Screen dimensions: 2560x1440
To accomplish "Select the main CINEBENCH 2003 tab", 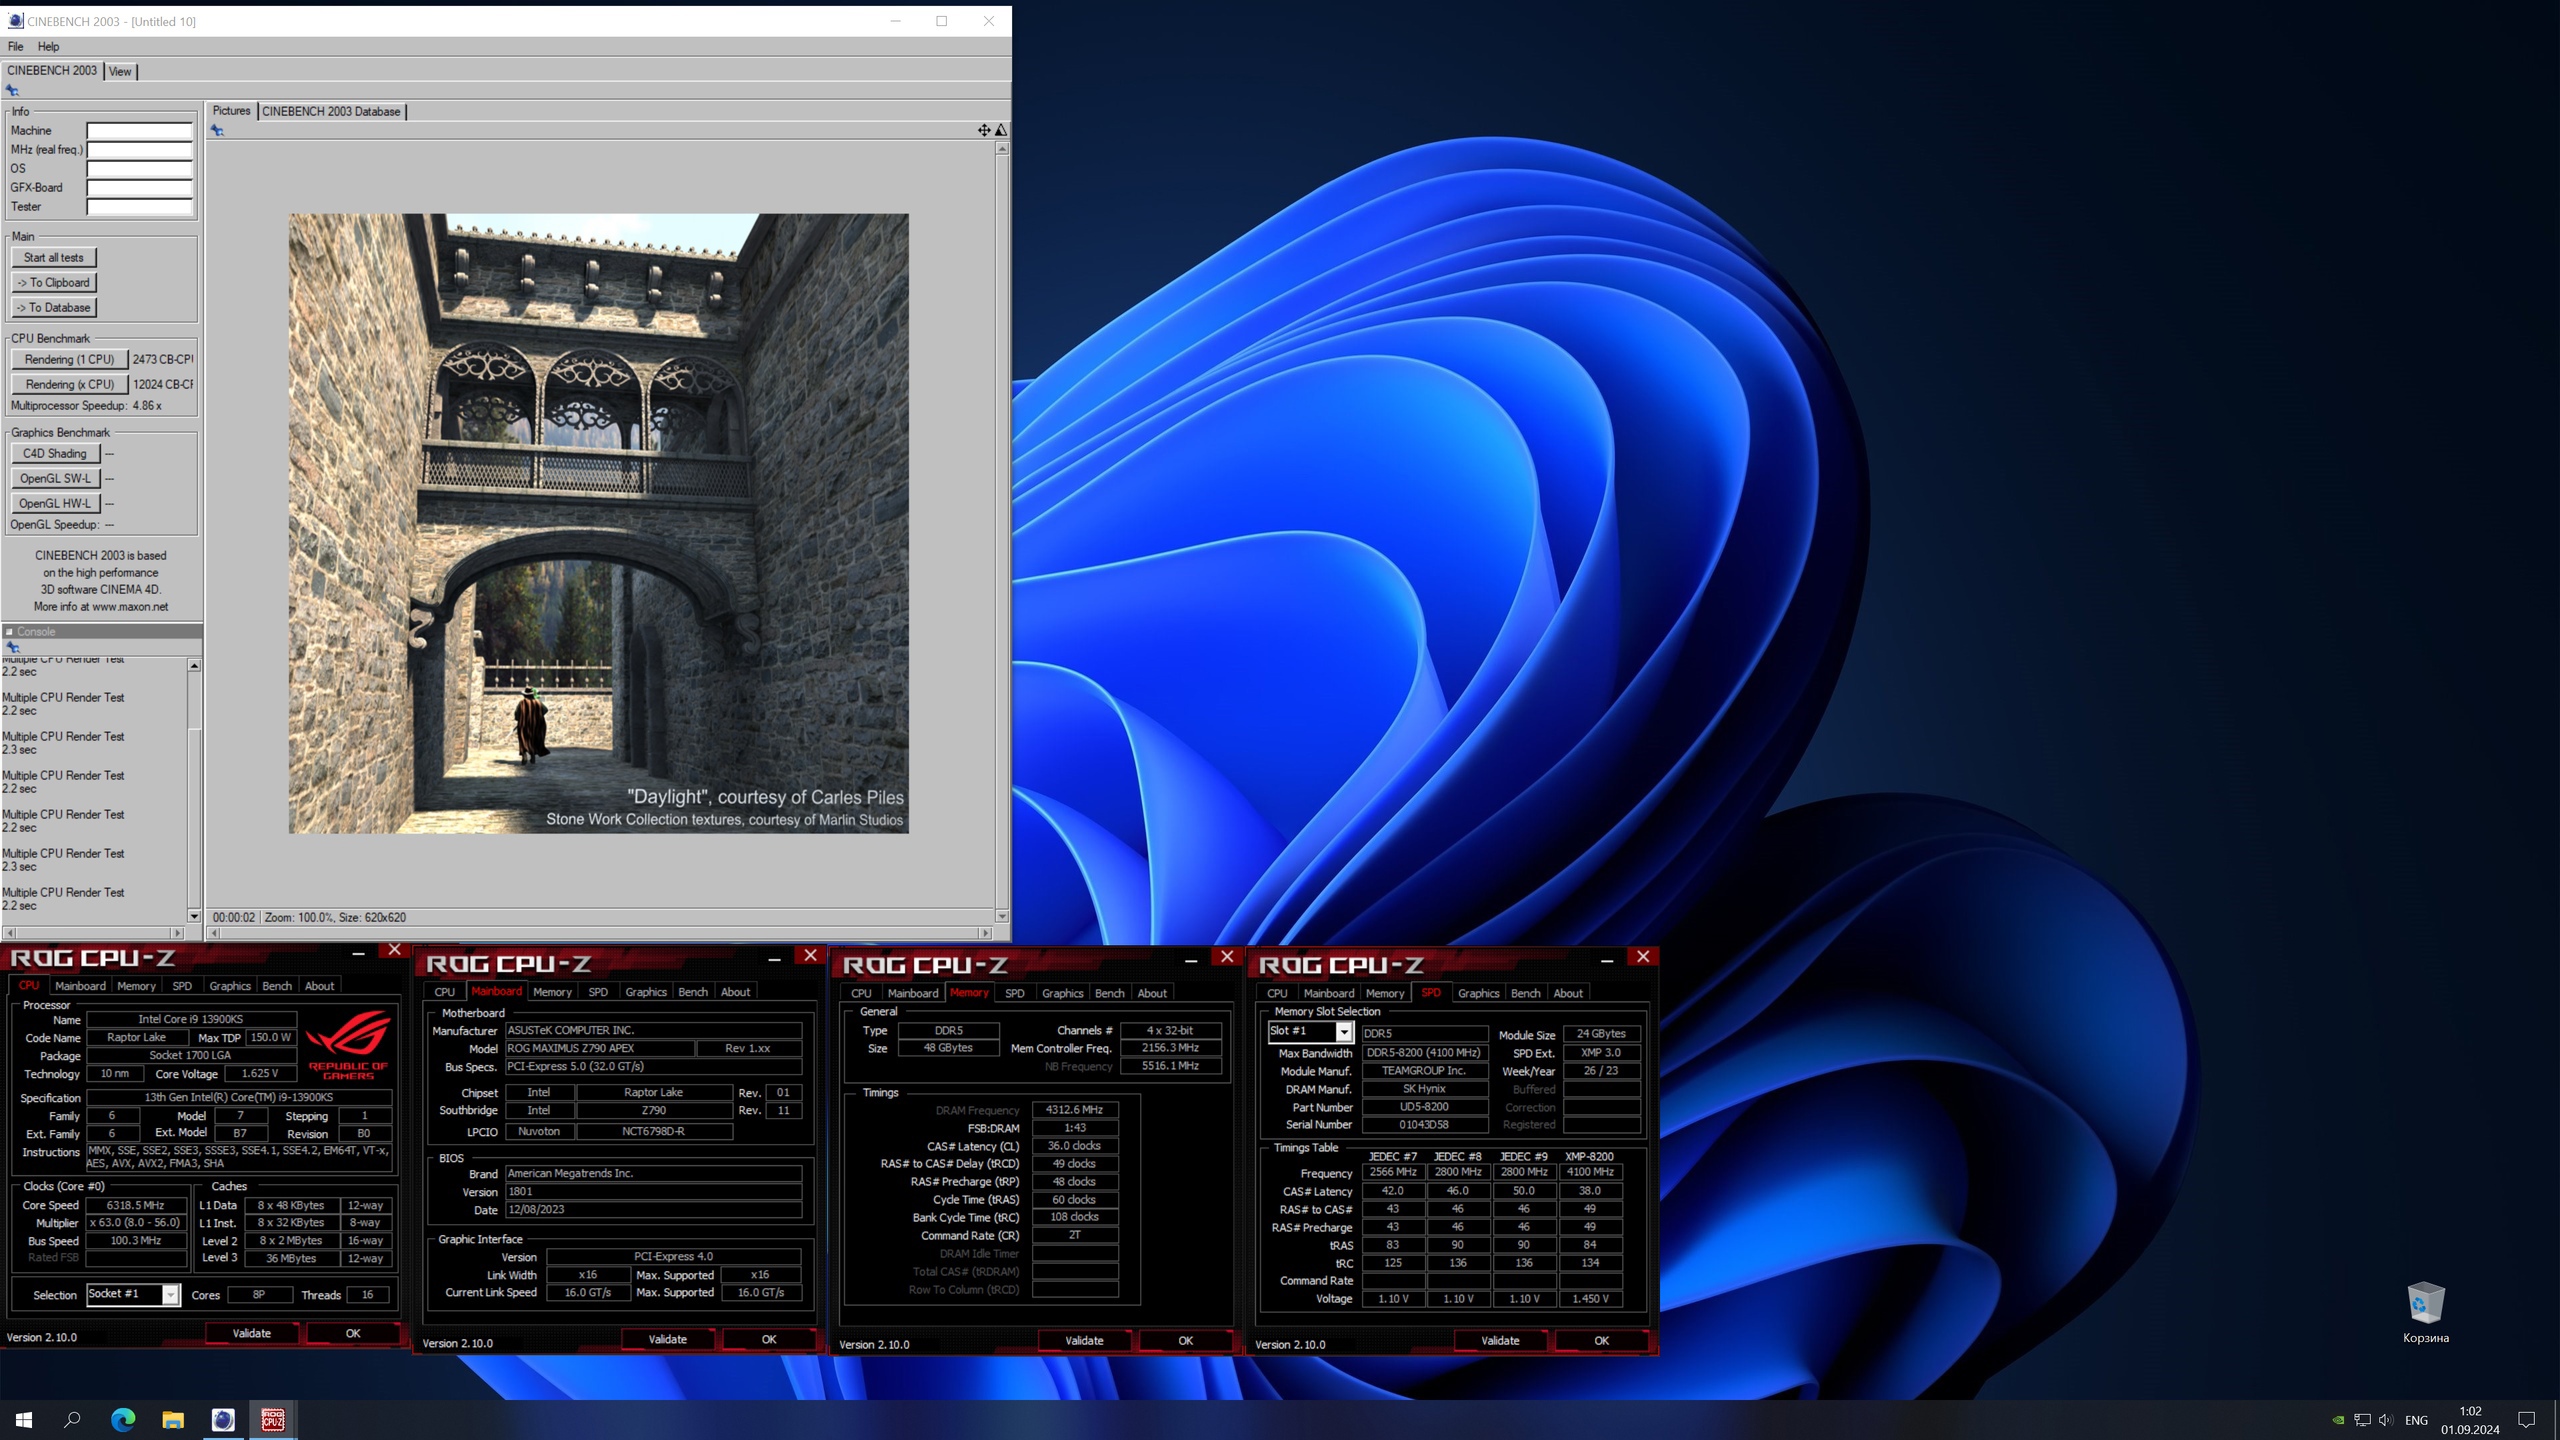I will (52, 70).
